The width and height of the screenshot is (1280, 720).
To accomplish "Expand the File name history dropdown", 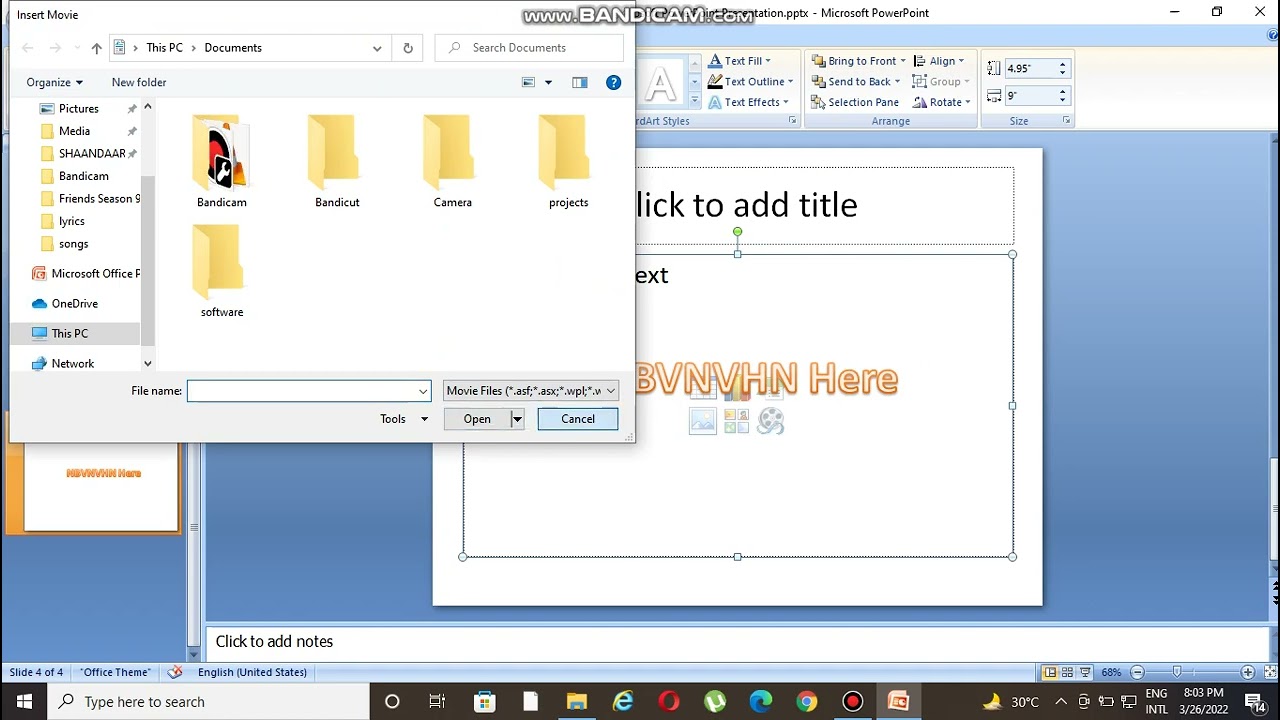I will [423, 391].
